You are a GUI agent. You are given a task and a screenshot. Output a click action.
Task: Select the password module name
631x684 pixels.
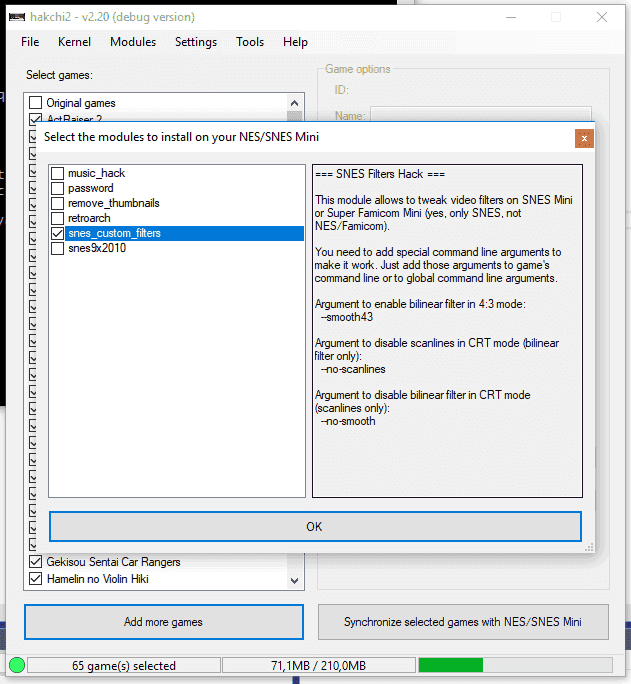coord(91,188)
